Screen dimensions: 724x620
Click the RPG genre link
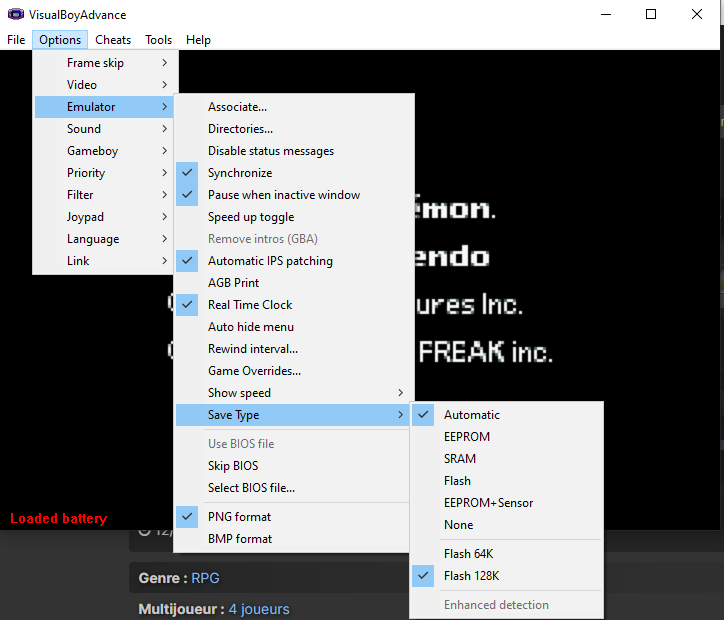tap(205, 578)
